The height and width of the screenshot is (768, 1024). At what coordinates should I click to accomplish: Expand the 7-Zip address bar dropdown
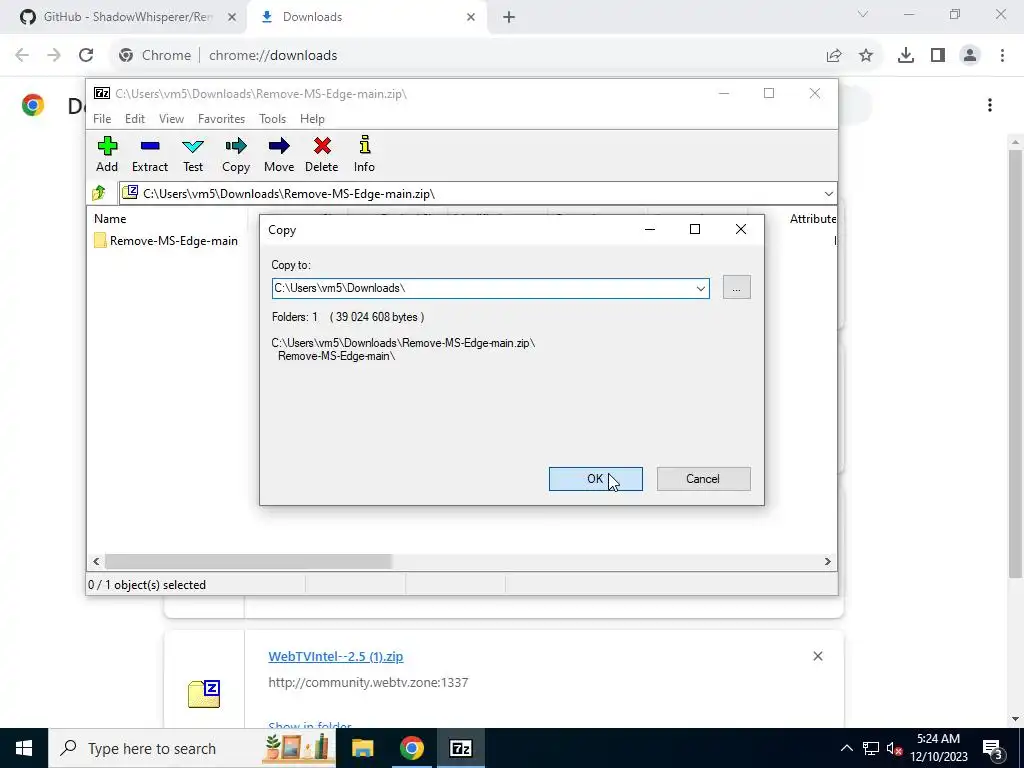coord(829,194)
